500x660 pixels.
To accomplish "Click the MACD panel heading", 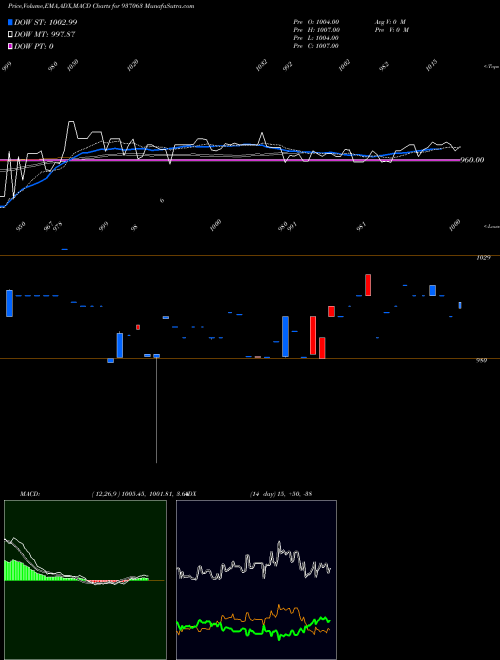I will pos(29,494).
